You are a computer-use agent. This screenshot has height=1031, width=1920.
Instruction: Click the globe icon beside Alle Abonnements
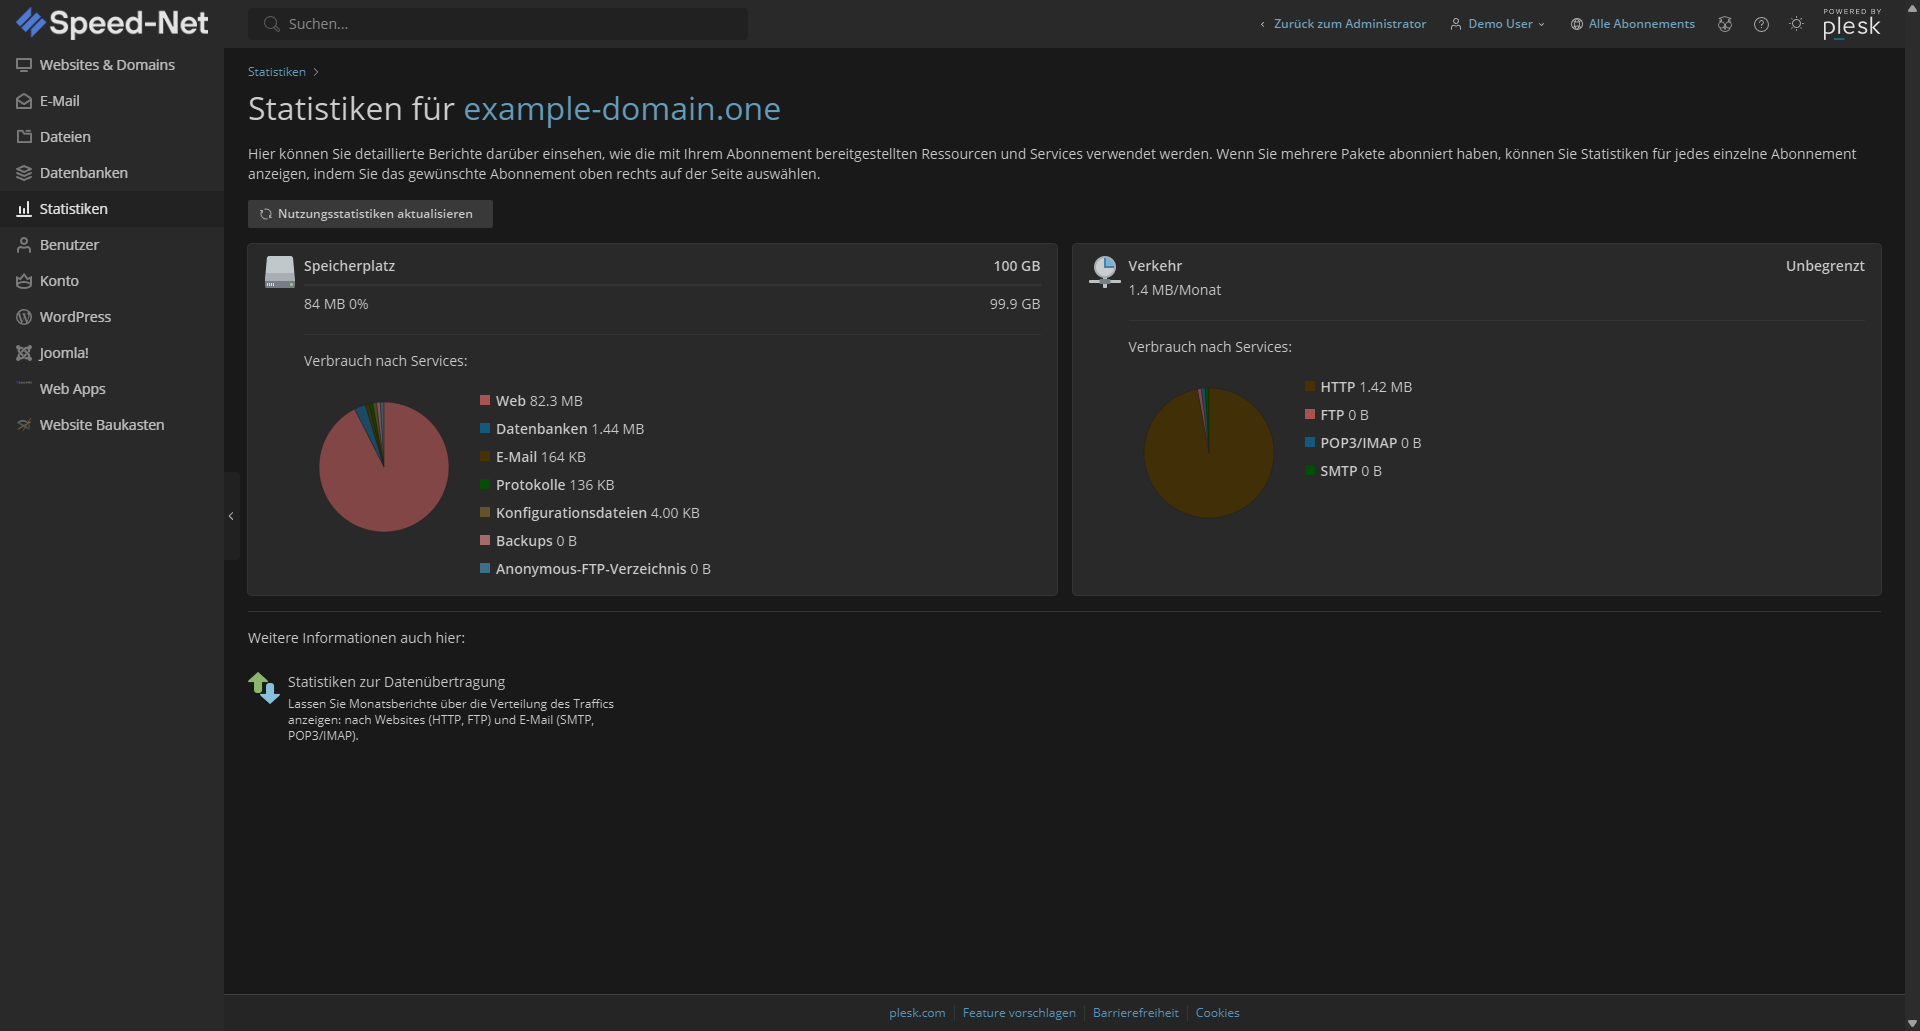(1577, 24)
